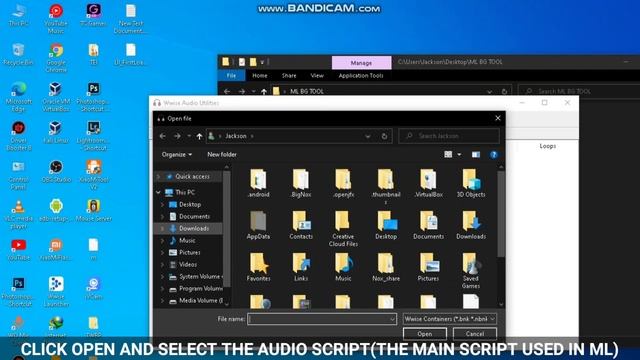
Task: Open Google Chrome desktop shortcut
Action: [x=56, y=57]
